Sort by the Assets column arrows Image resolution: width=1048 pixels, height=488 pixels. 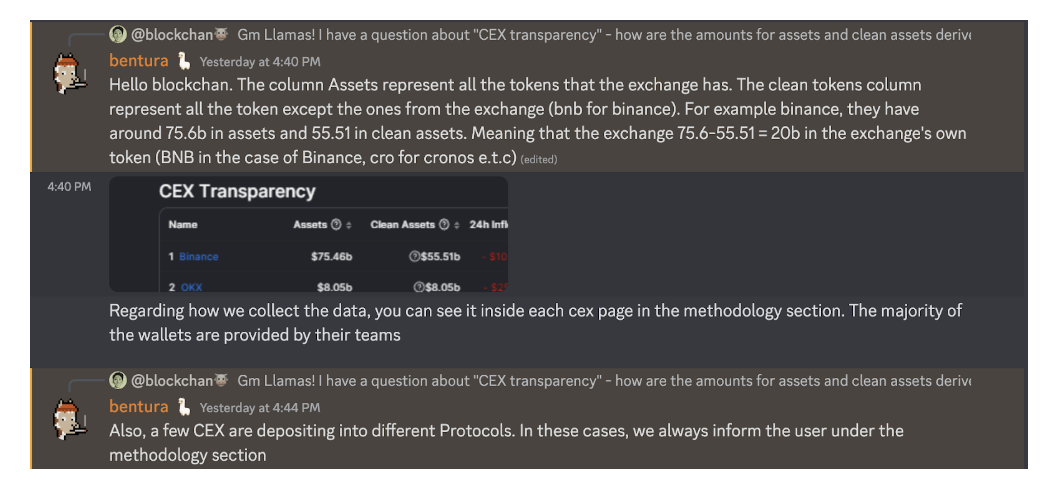point(349,225)
